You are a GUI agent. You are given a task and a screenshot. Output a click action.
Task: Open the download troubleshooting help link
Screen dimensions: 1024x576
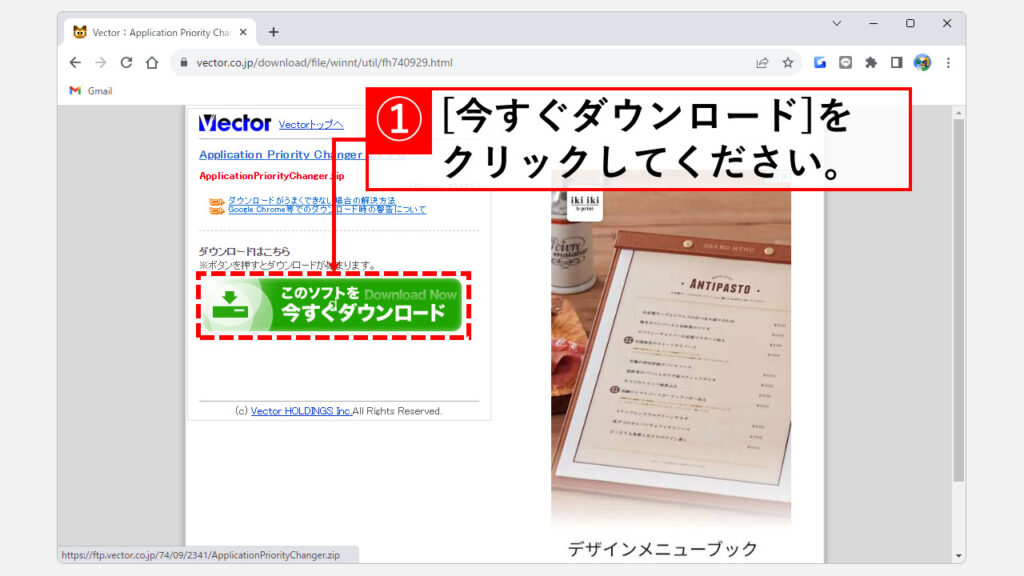pos(312,200)
